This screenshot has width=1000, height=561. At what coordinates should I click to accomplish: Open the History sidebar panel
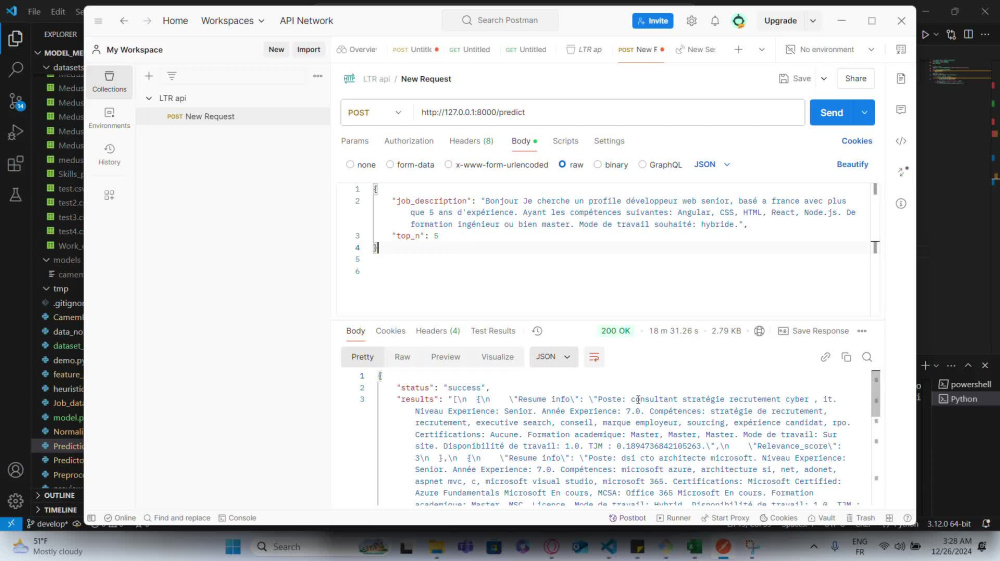point(109,154)
